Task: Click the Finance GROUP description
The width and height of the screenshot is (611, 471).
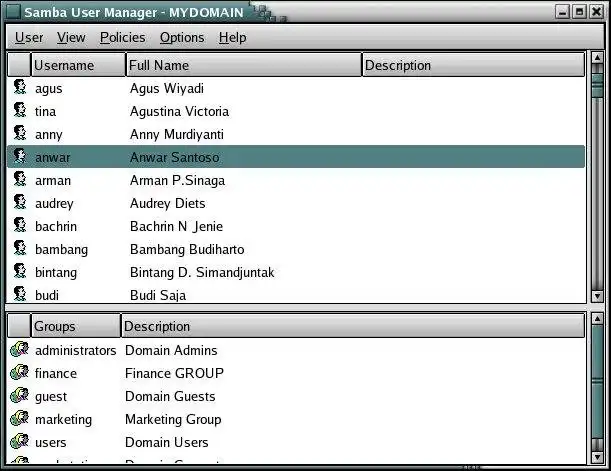Action: pos(174,373)
